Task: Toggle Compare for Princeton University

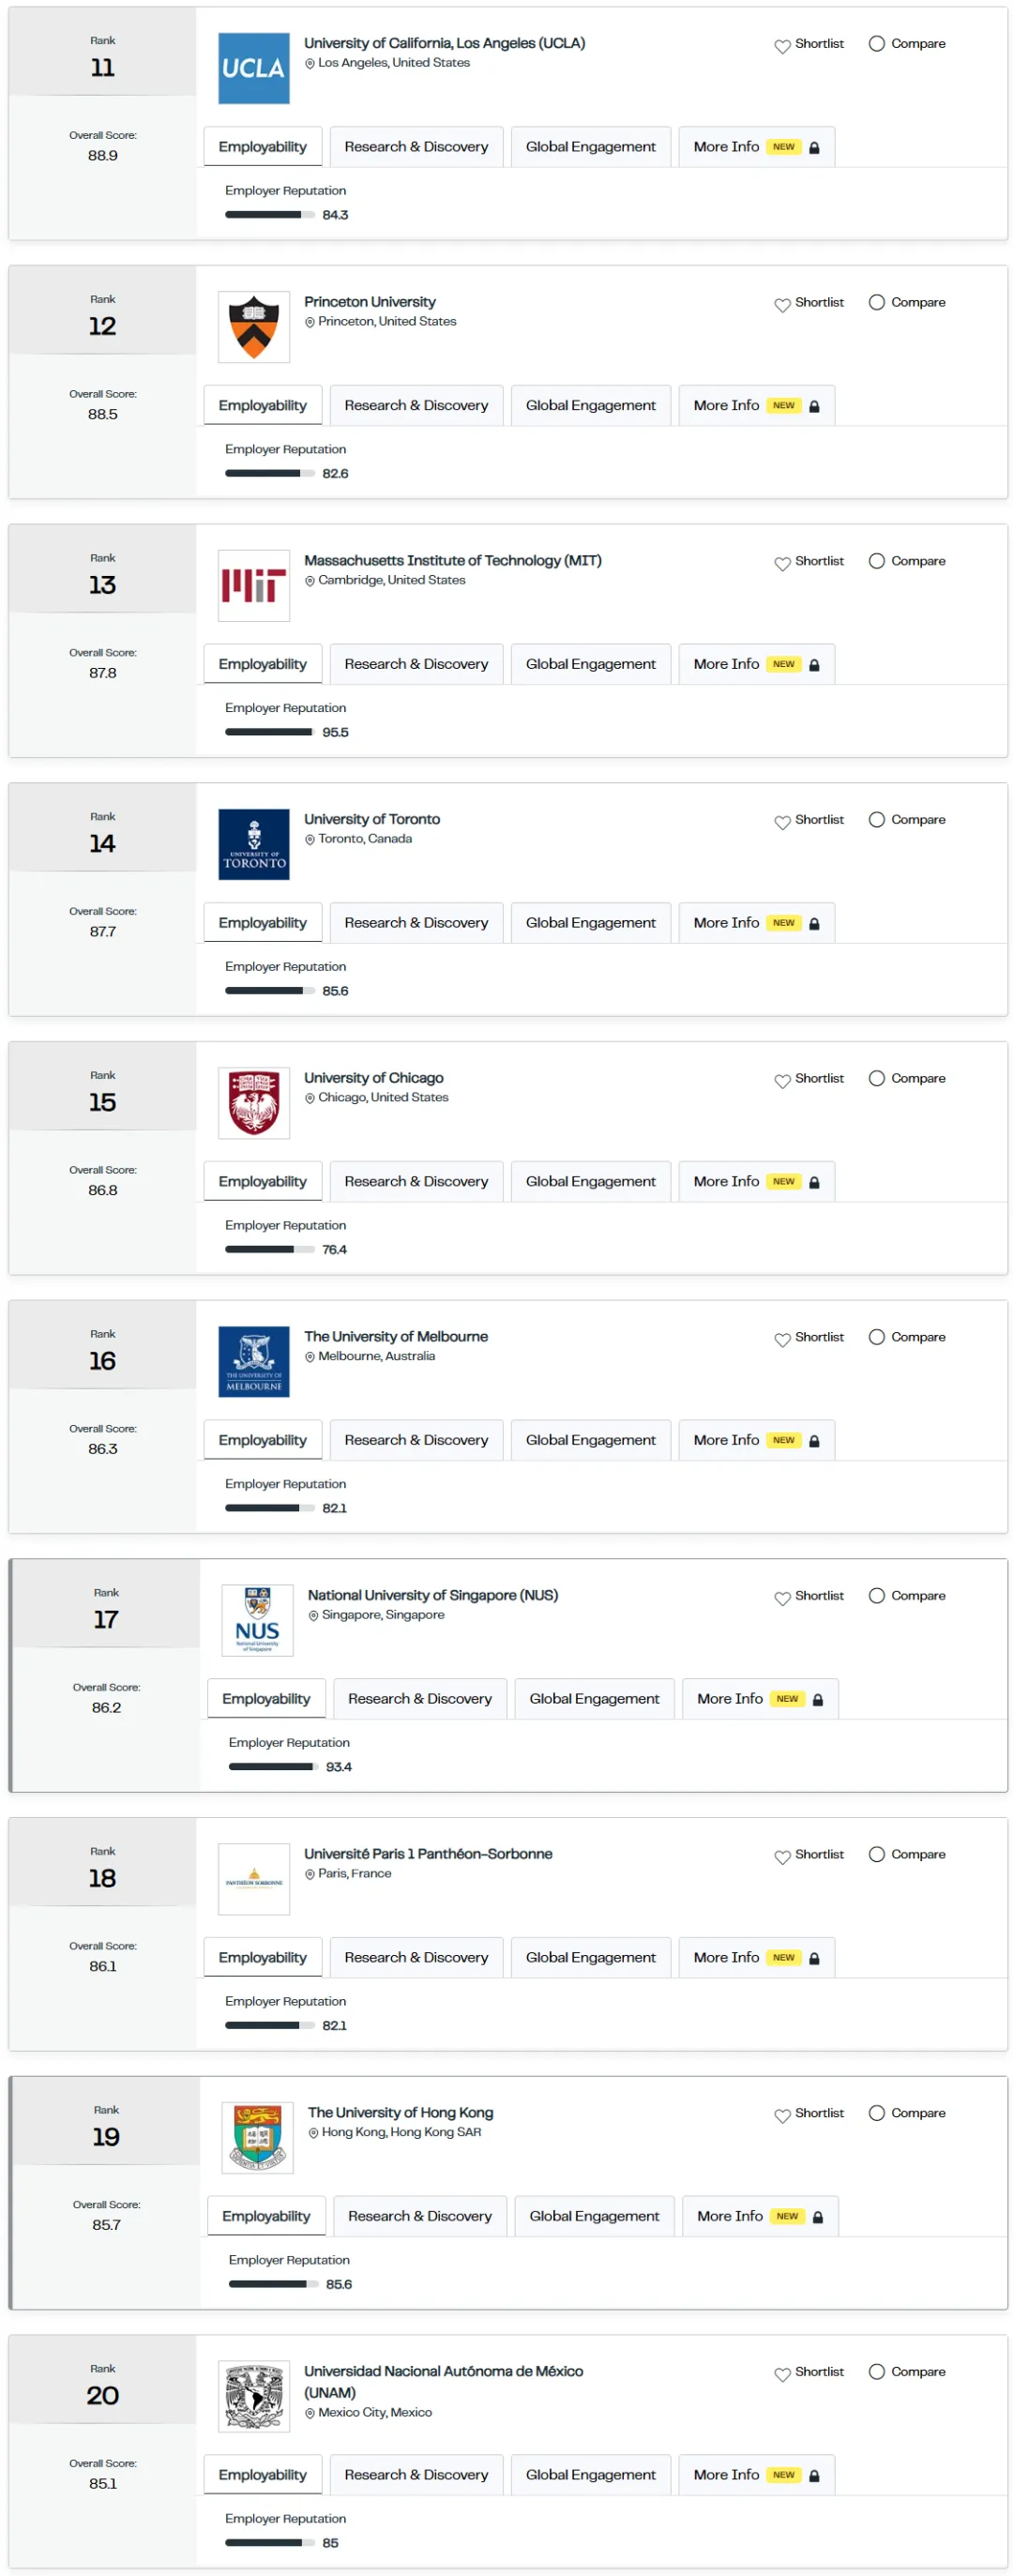Action: pyautogui.click(x=876, y=302)
